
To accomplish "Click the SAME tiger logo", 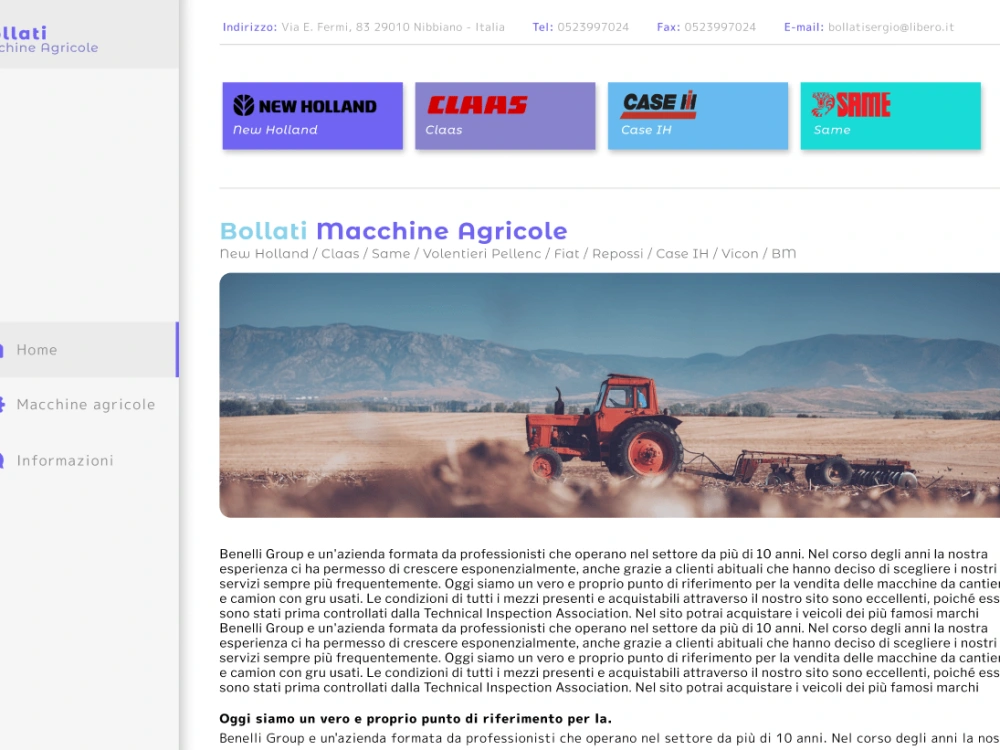I will [851, 105].
